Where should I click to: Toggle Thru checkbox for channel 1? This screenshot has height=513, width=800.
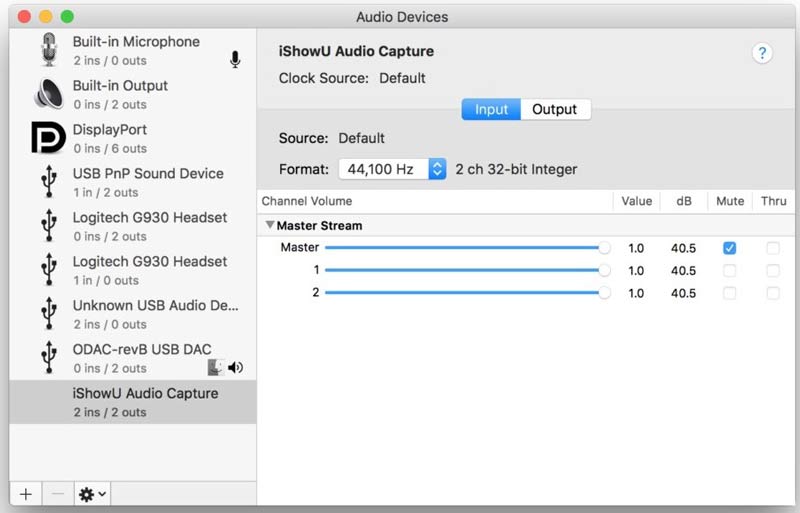(773, 271)
